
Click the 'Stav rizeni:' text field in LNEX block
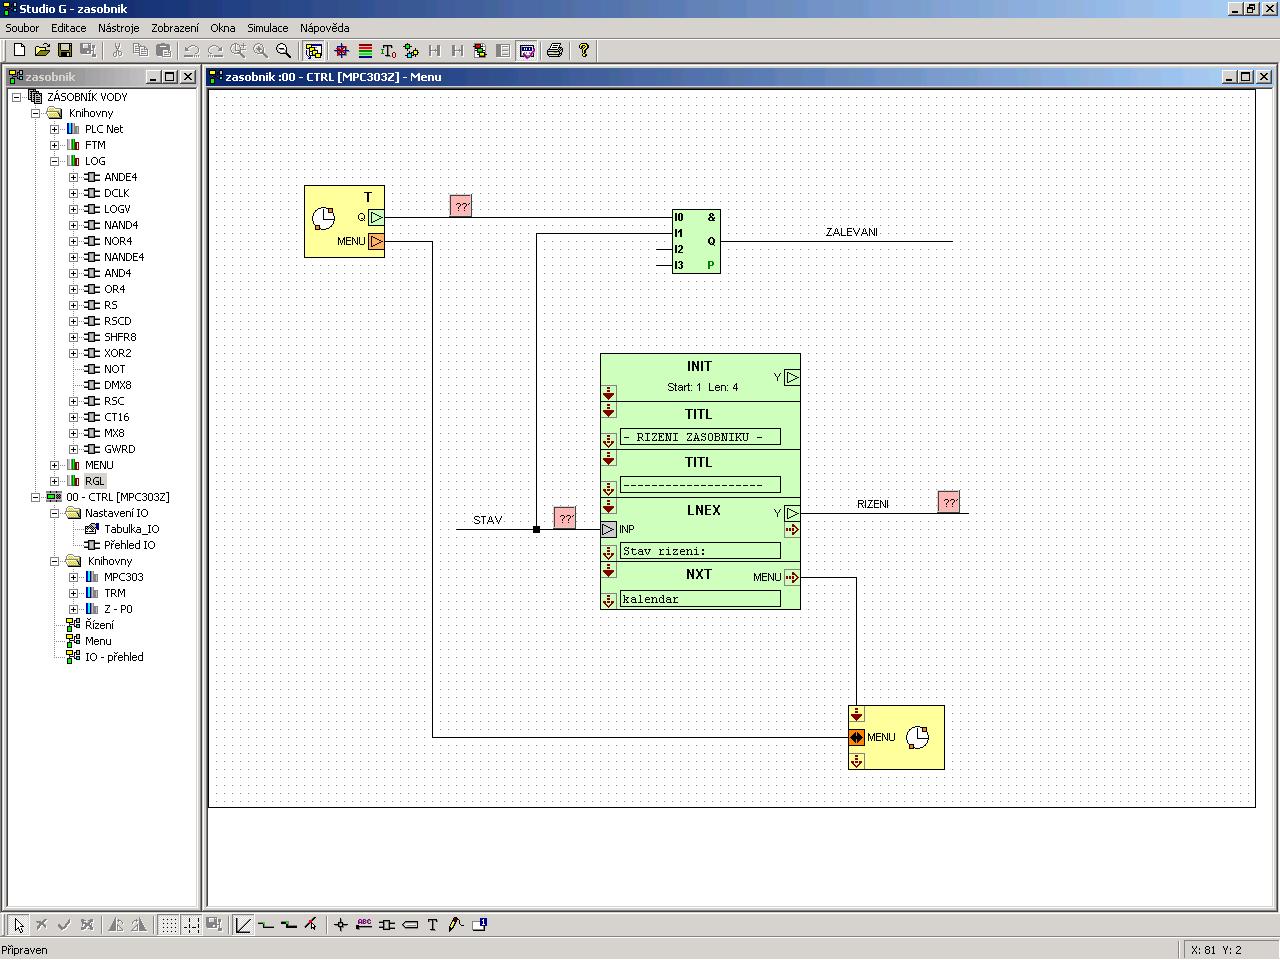pos(700,551)
